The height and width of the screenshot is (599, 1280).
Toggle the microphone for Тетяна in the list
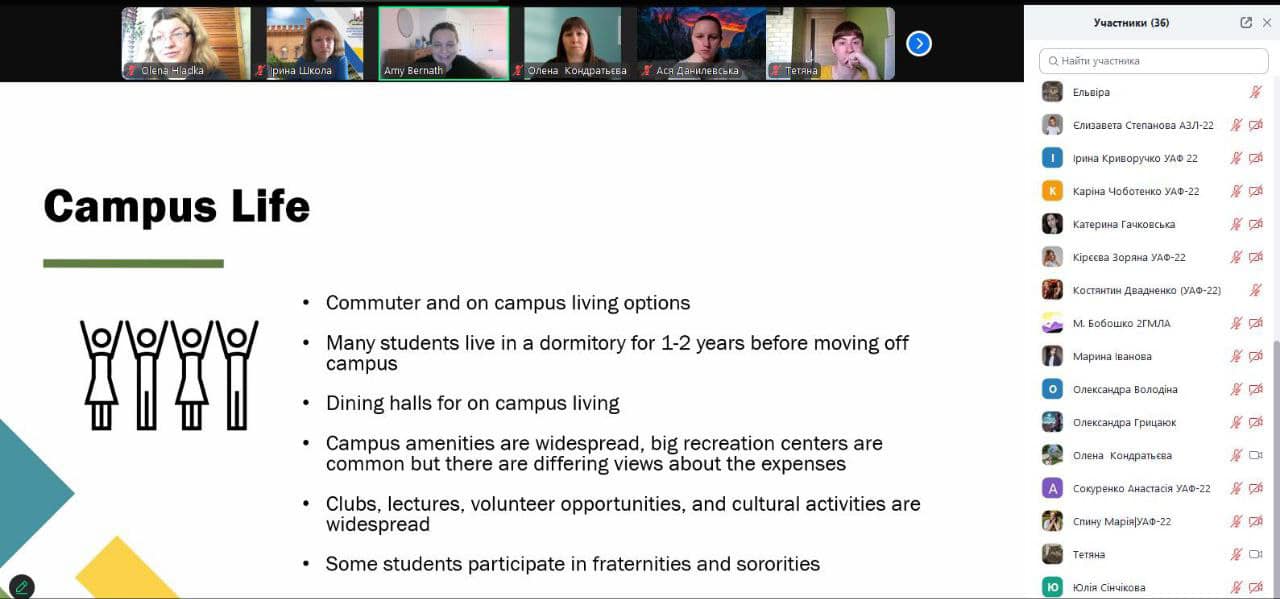point(1236,554)
